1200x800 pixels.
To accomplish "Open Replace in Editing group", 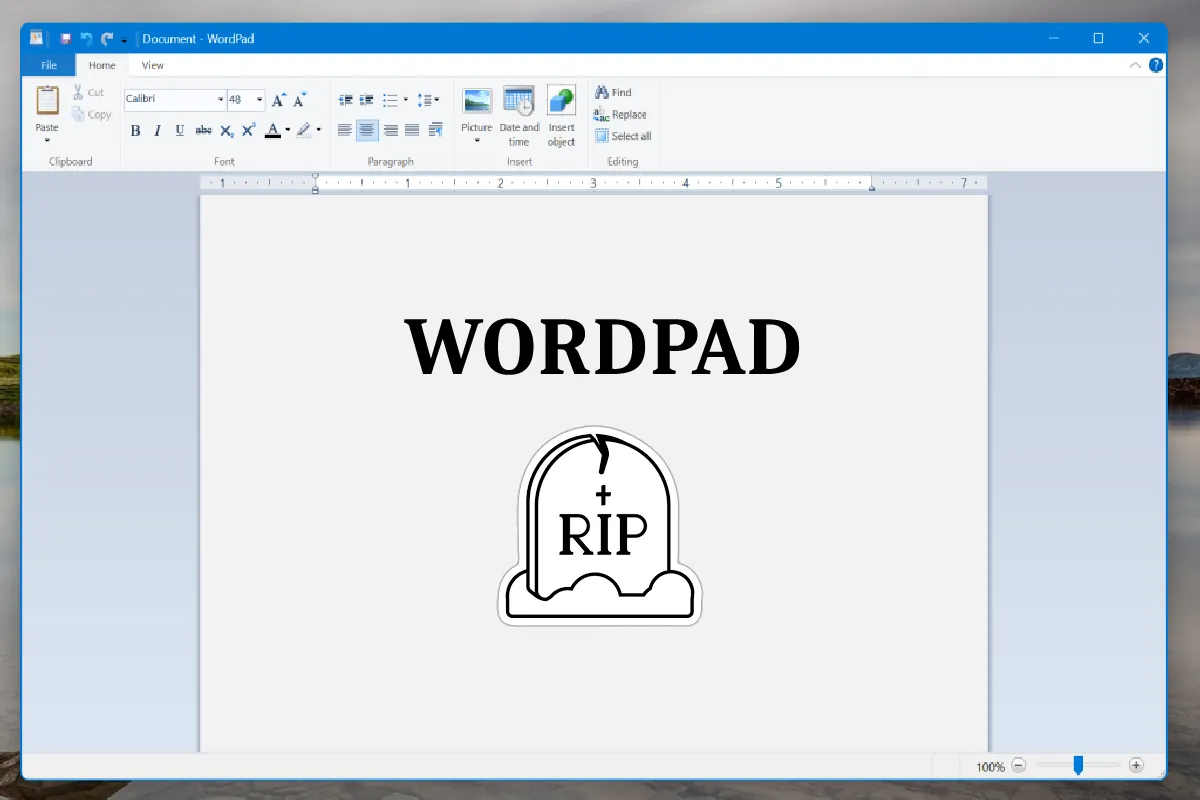I will tap(619, 114).
